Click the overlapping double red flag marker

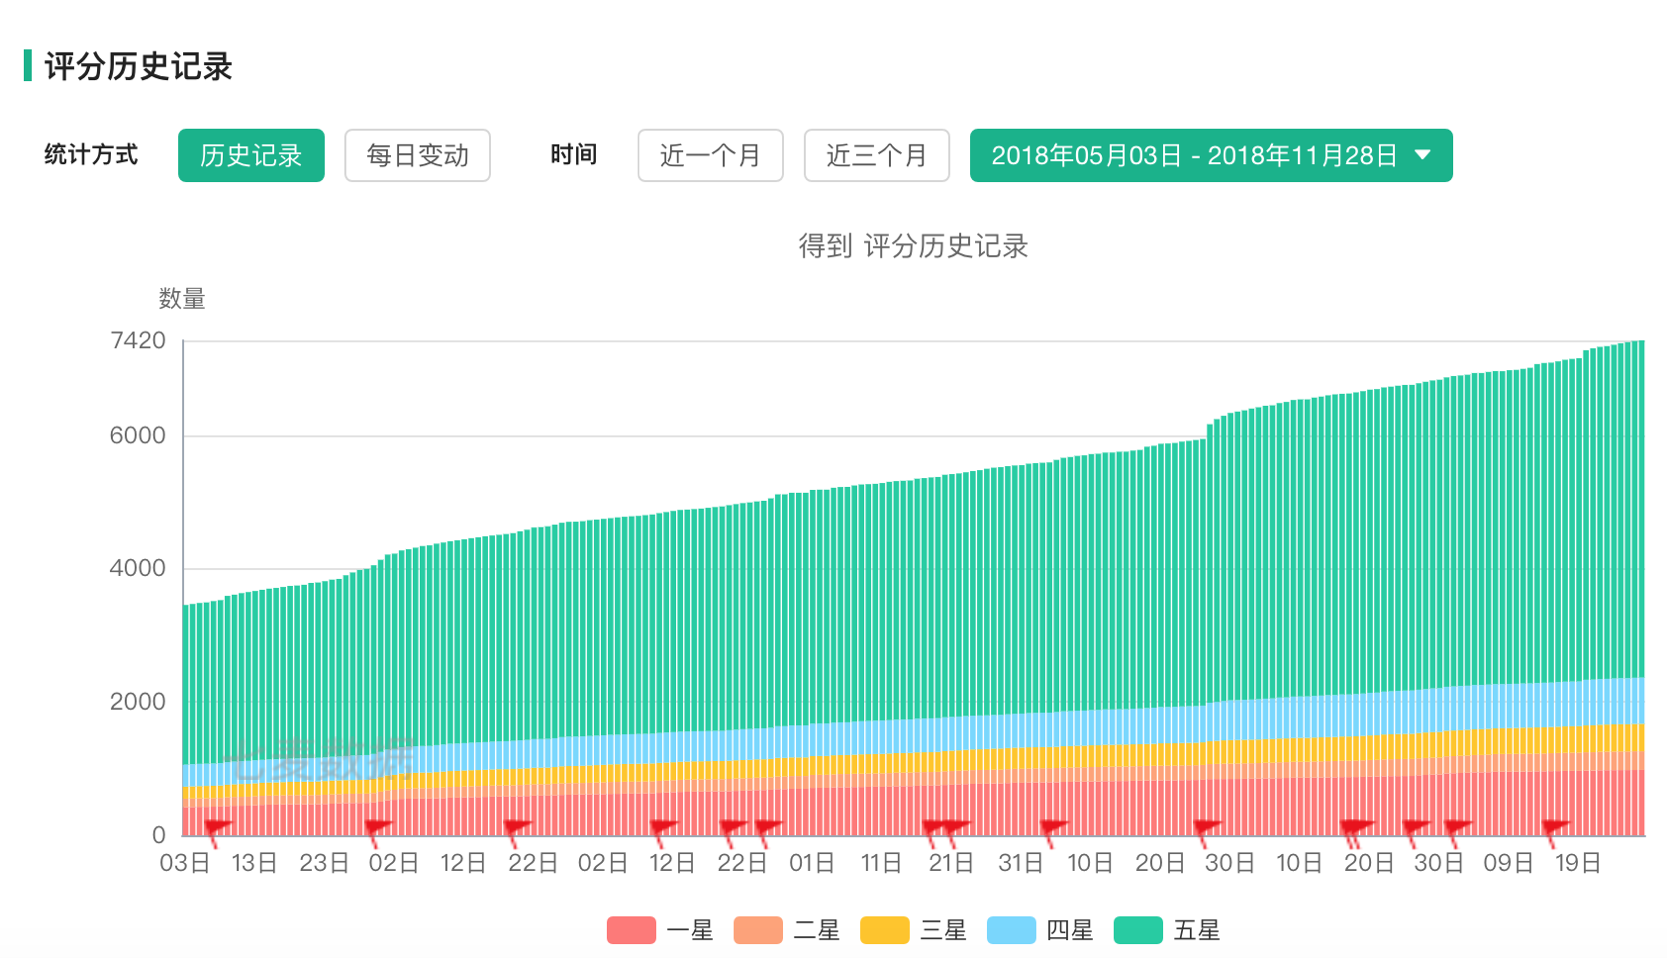point(1357,827)
